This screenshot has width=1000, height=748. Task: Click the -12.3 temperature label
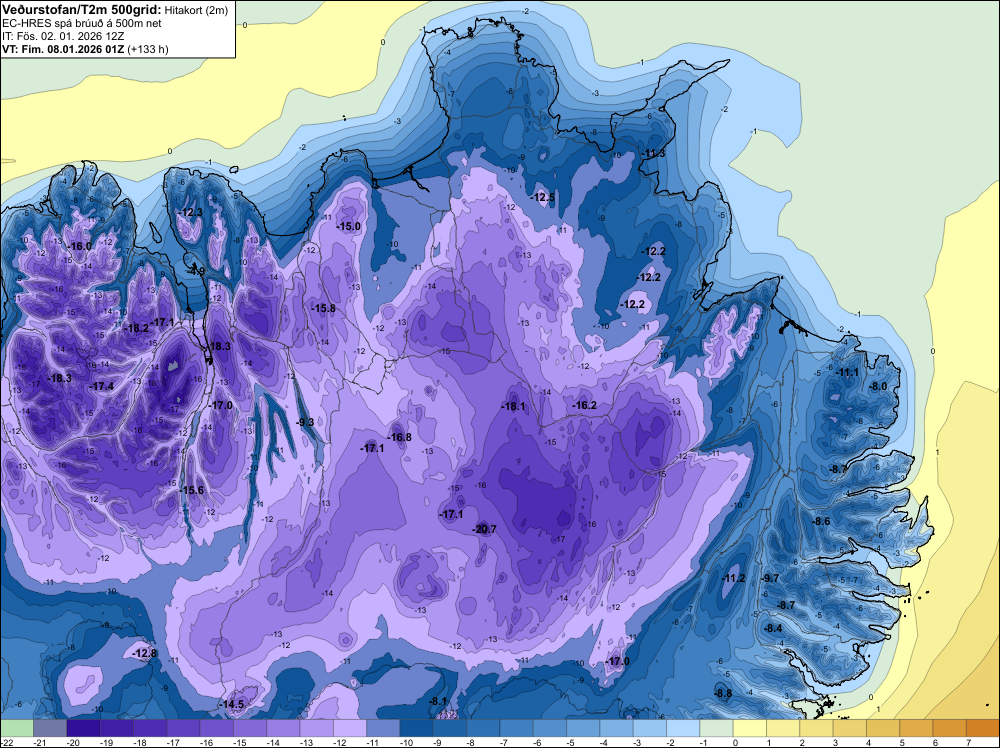[x=190, y=212]
